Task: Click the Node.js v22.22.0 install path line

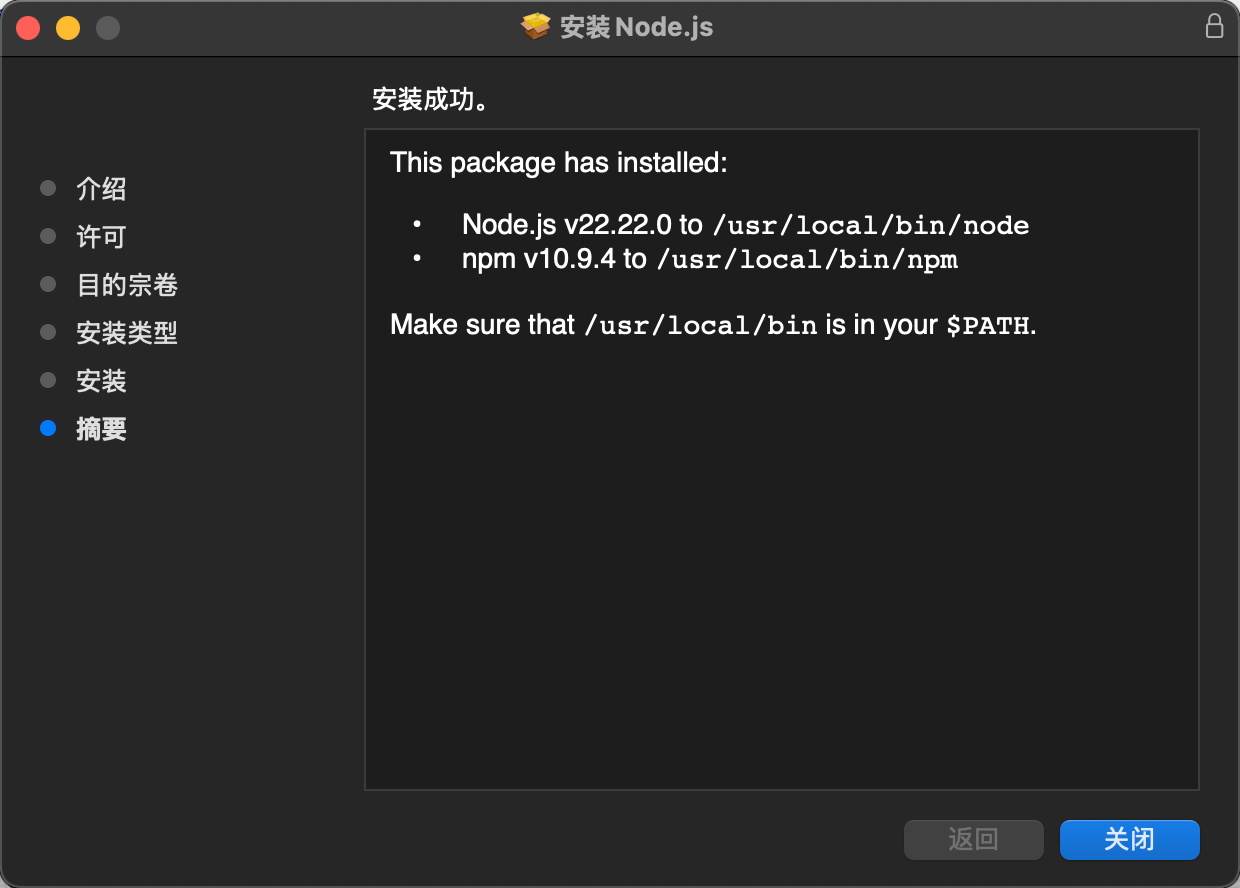Action: click(x=745, y=225)
